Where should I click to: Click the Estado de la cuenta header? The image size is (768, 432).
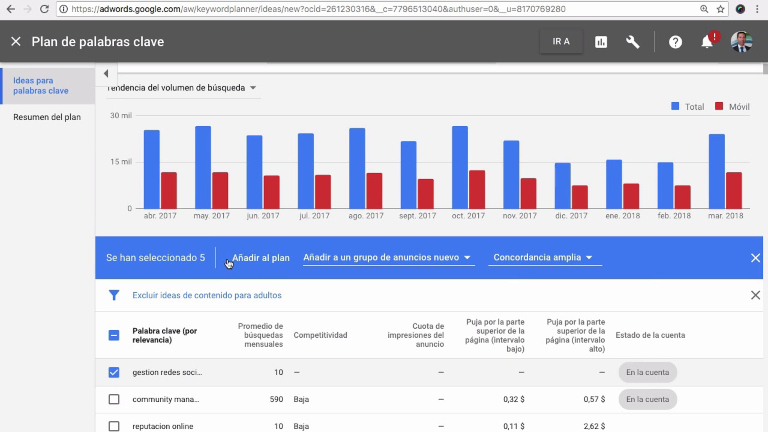pos(650,335)
